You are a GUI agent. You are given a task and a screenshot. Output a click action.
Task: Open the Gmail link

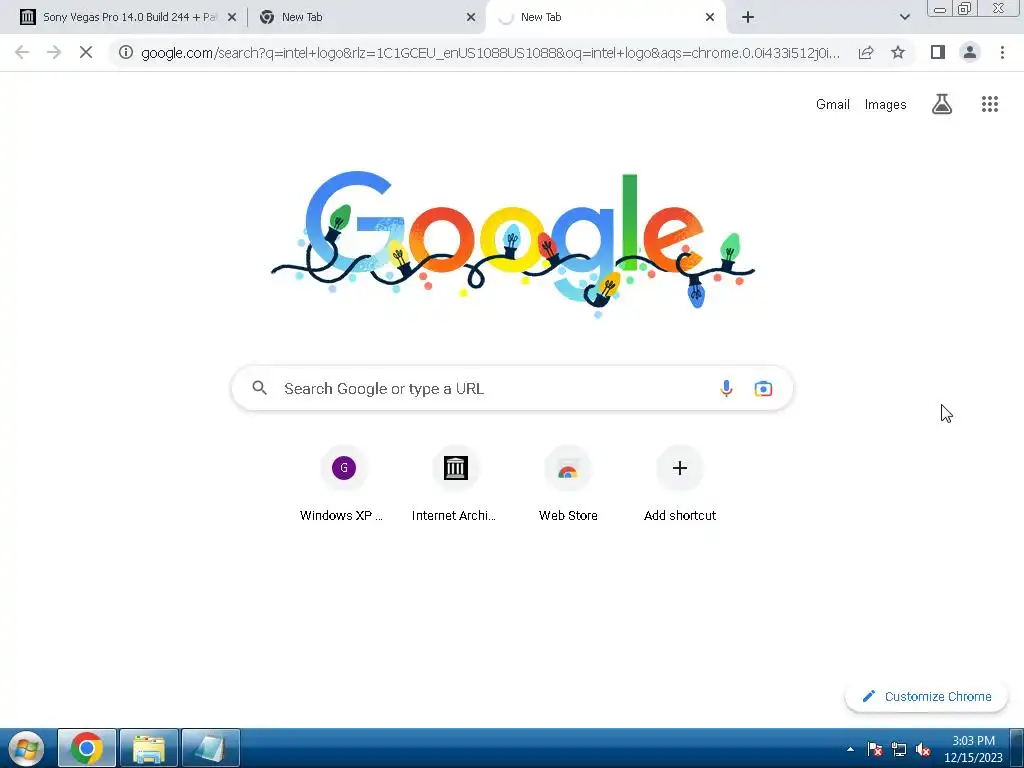pos(832,104)
